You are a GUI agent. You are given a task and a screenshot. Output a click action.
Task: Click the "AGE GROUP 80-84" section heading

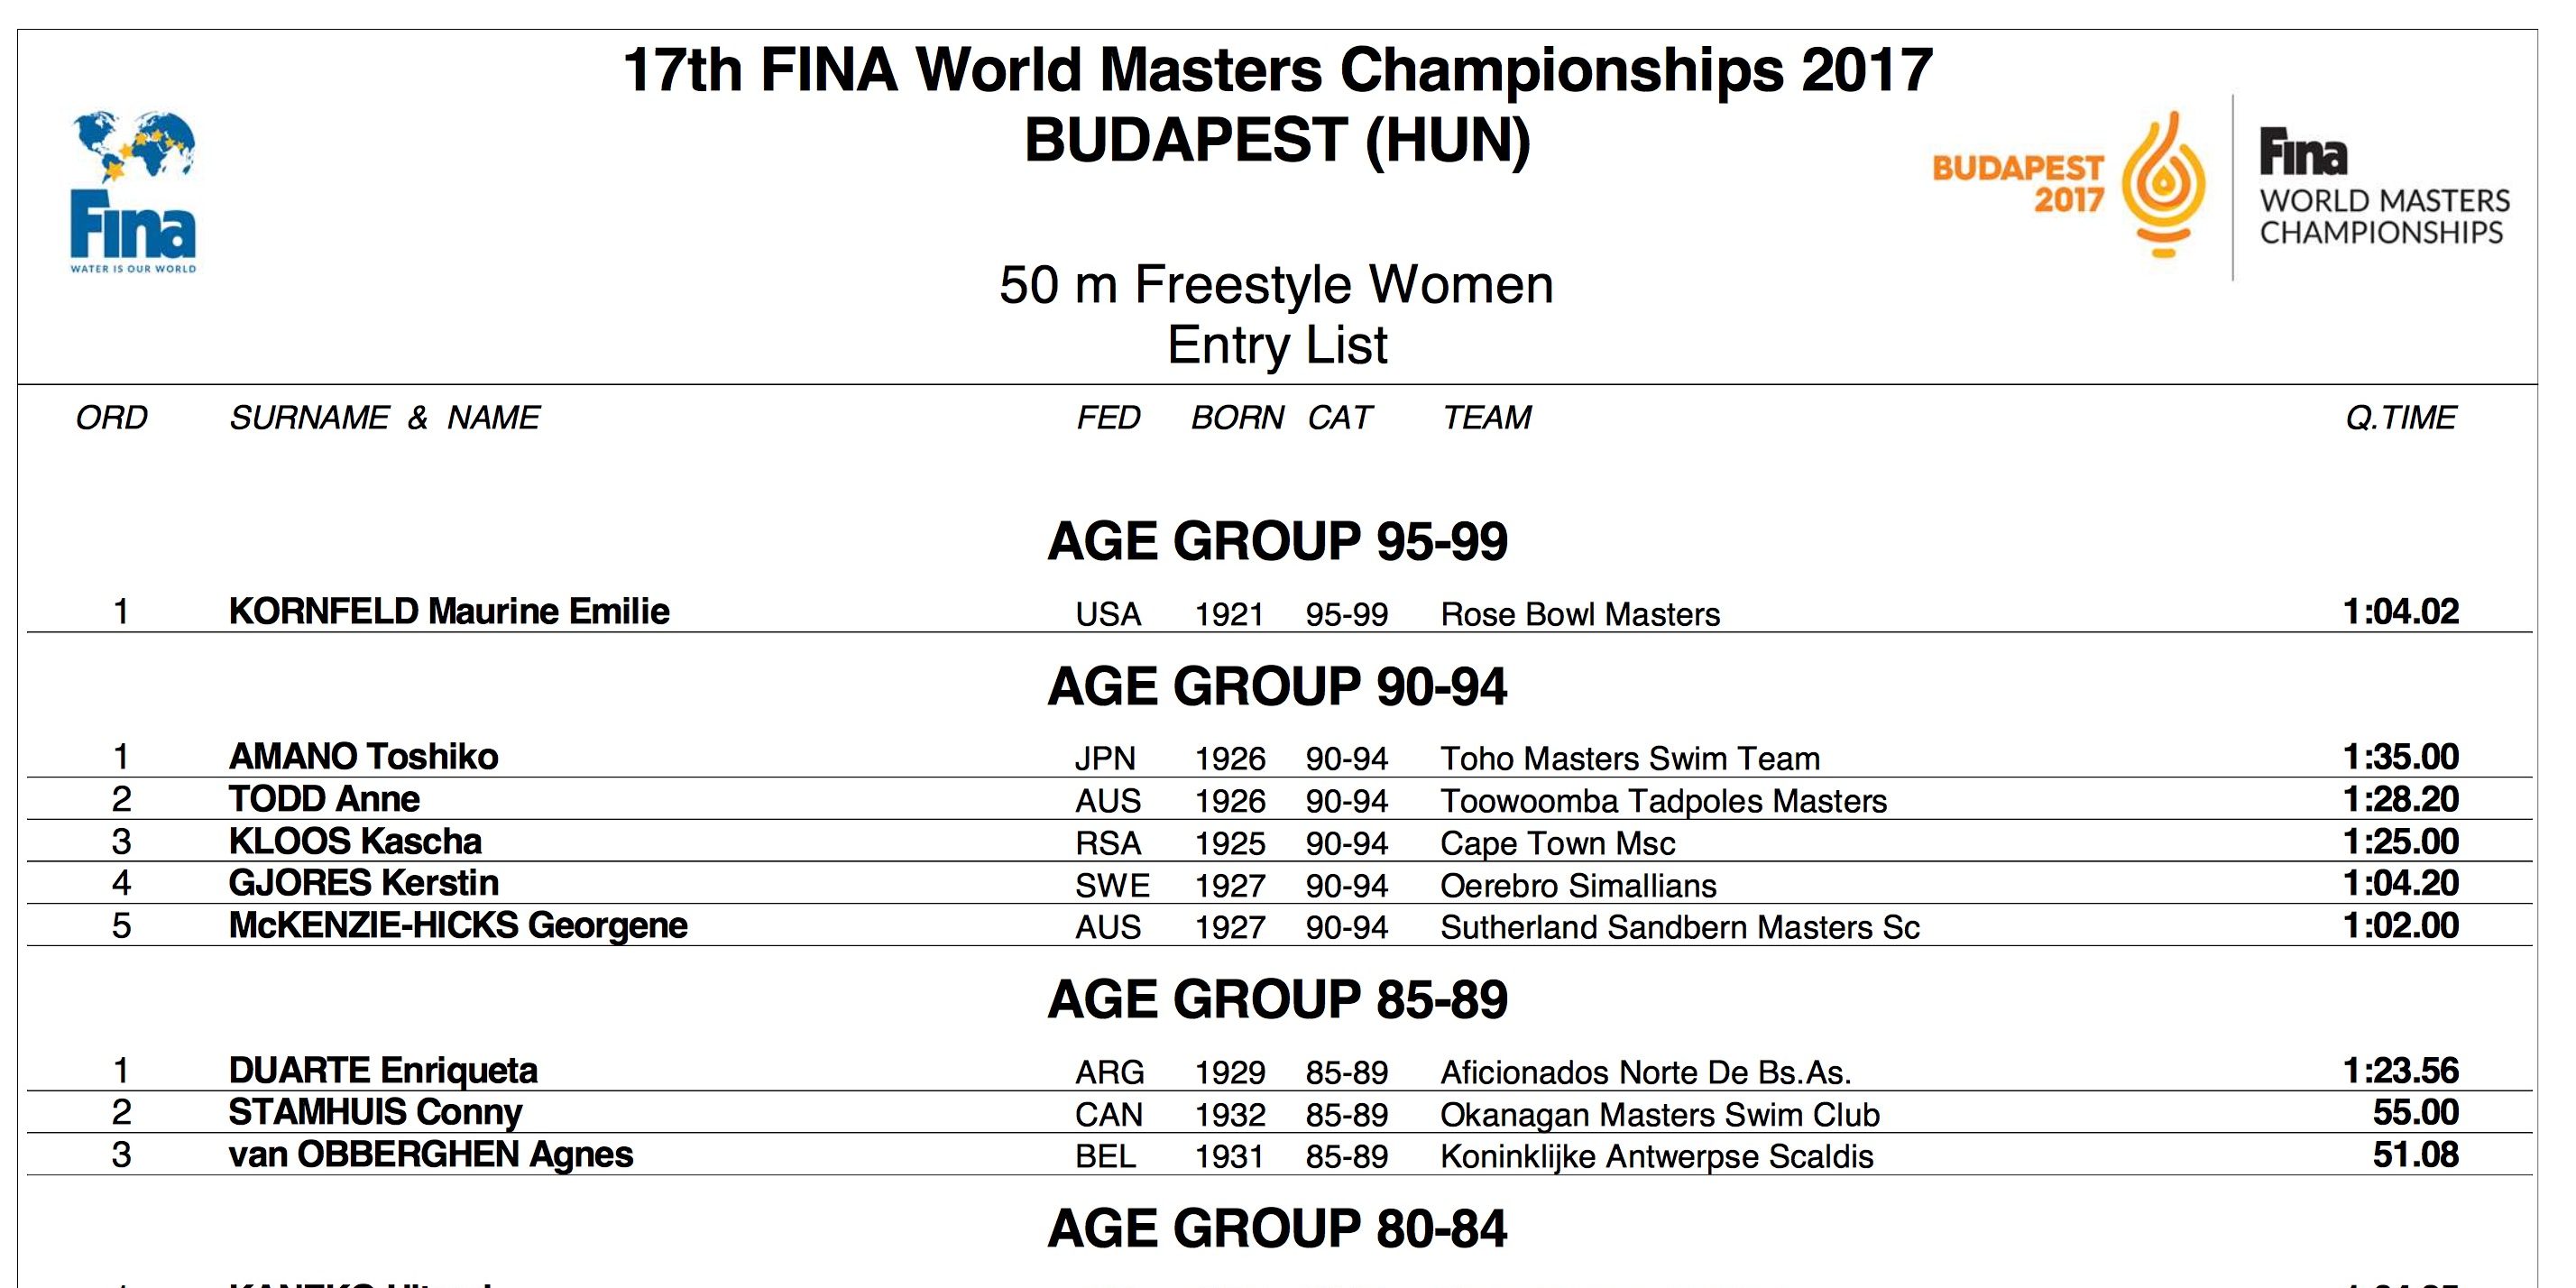click(x=1277, y=1228)
